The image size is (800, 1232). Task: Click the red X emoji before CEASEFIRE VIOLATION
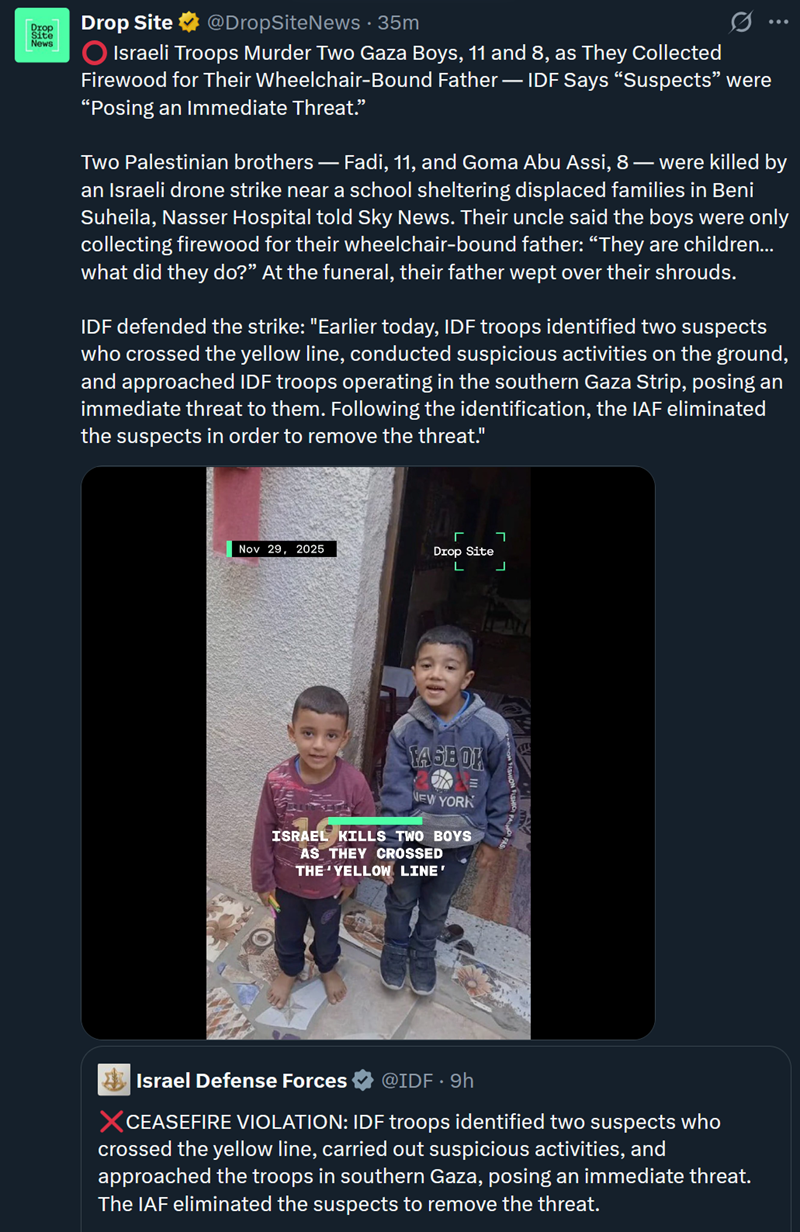point(110,1123)
